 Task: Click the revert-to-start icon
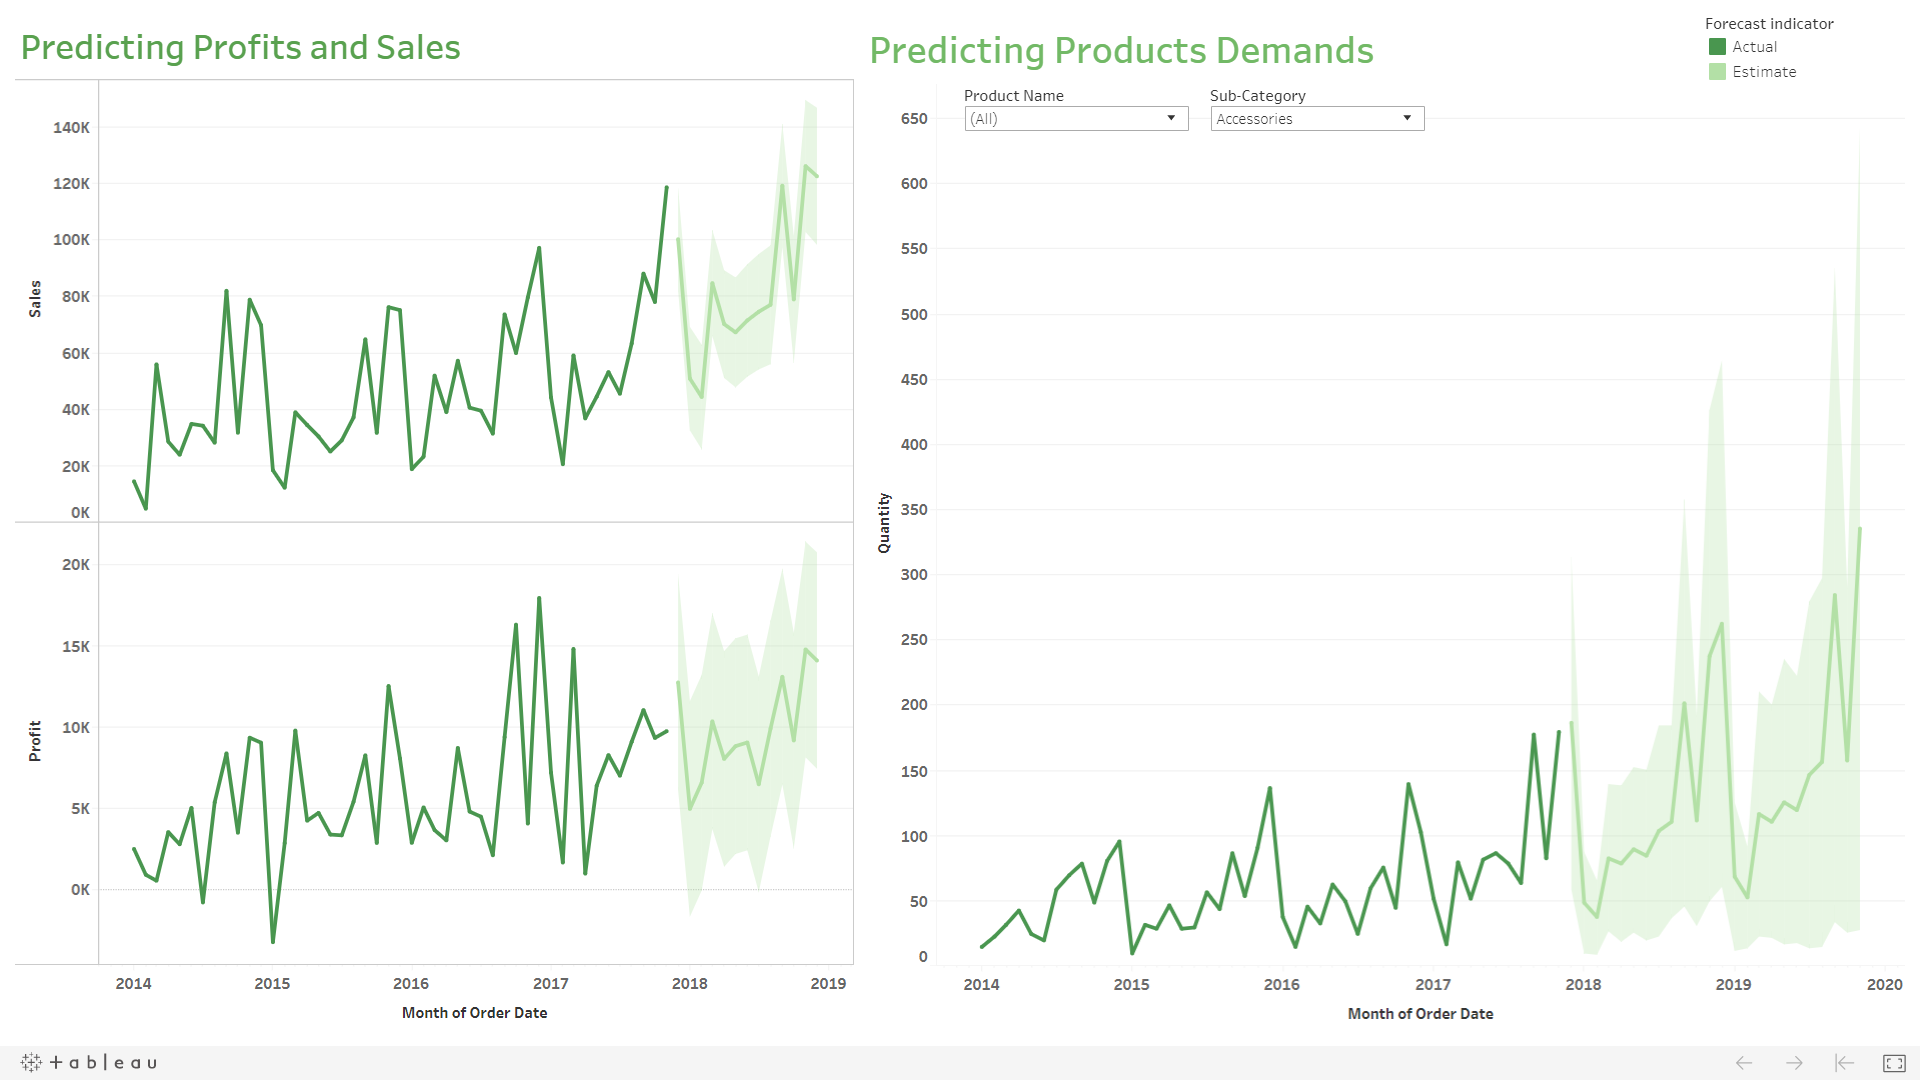pyautogui.click(x=1844, y=1063)
